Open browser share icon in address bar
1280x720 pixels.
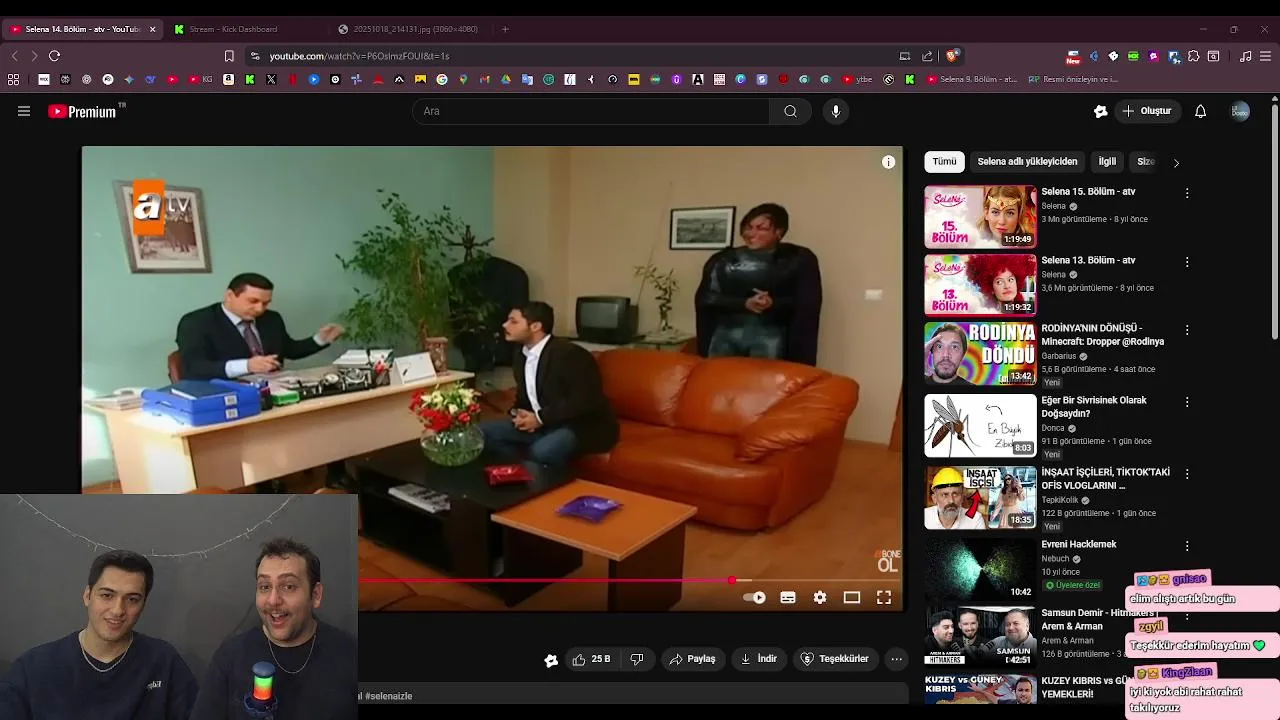pyautogui.click(x=927, y=56)
